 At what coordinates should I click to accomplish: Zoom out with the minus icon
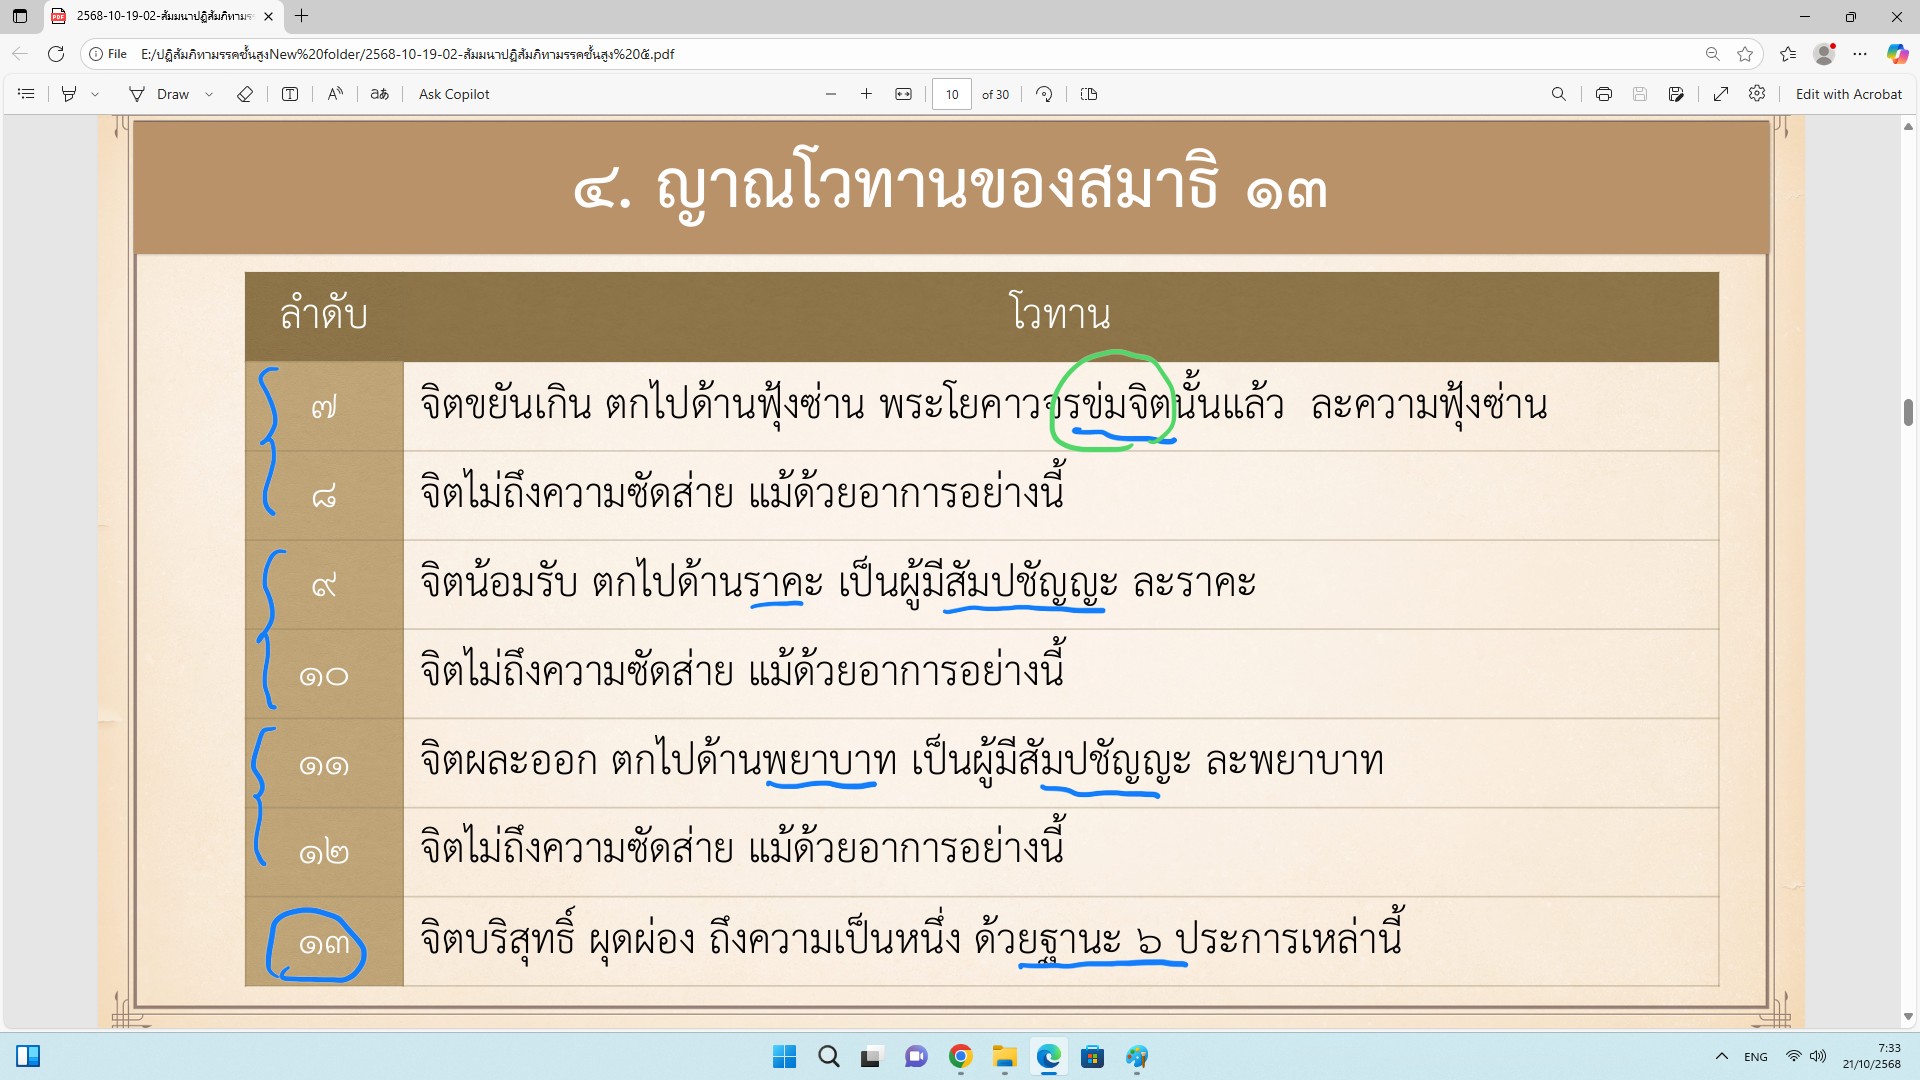(830, 94)
